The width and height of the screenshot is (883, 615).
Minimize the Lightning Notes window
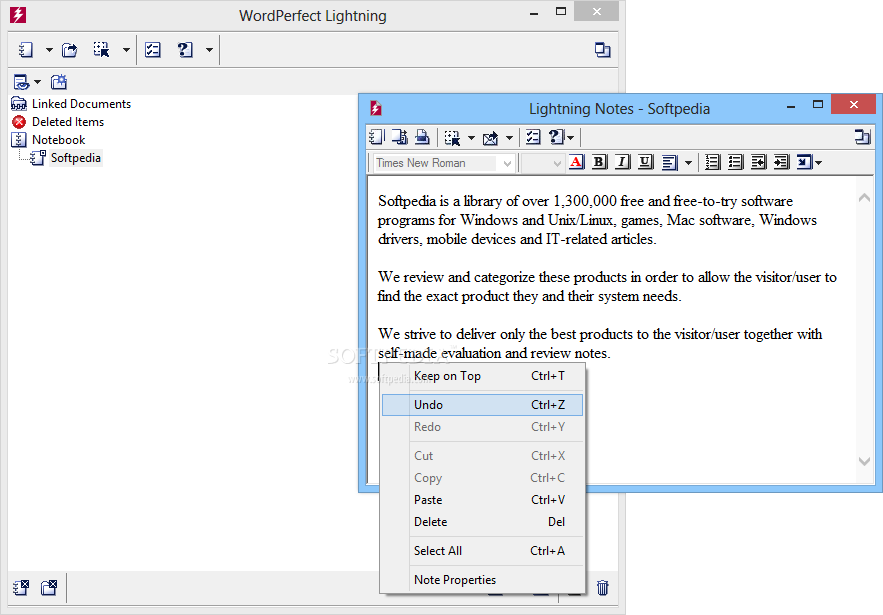[x=791, y=106]
